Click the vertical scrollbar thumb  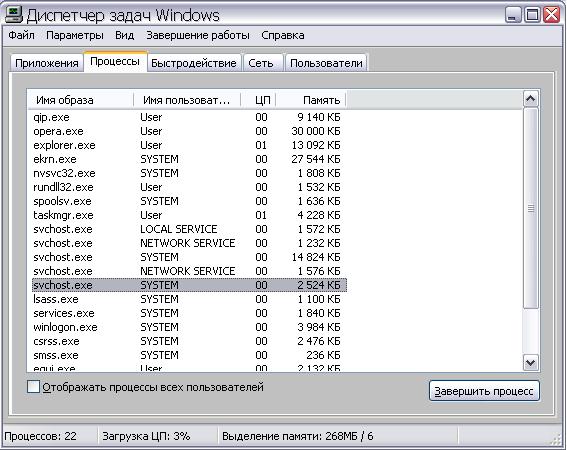[530, 208]
